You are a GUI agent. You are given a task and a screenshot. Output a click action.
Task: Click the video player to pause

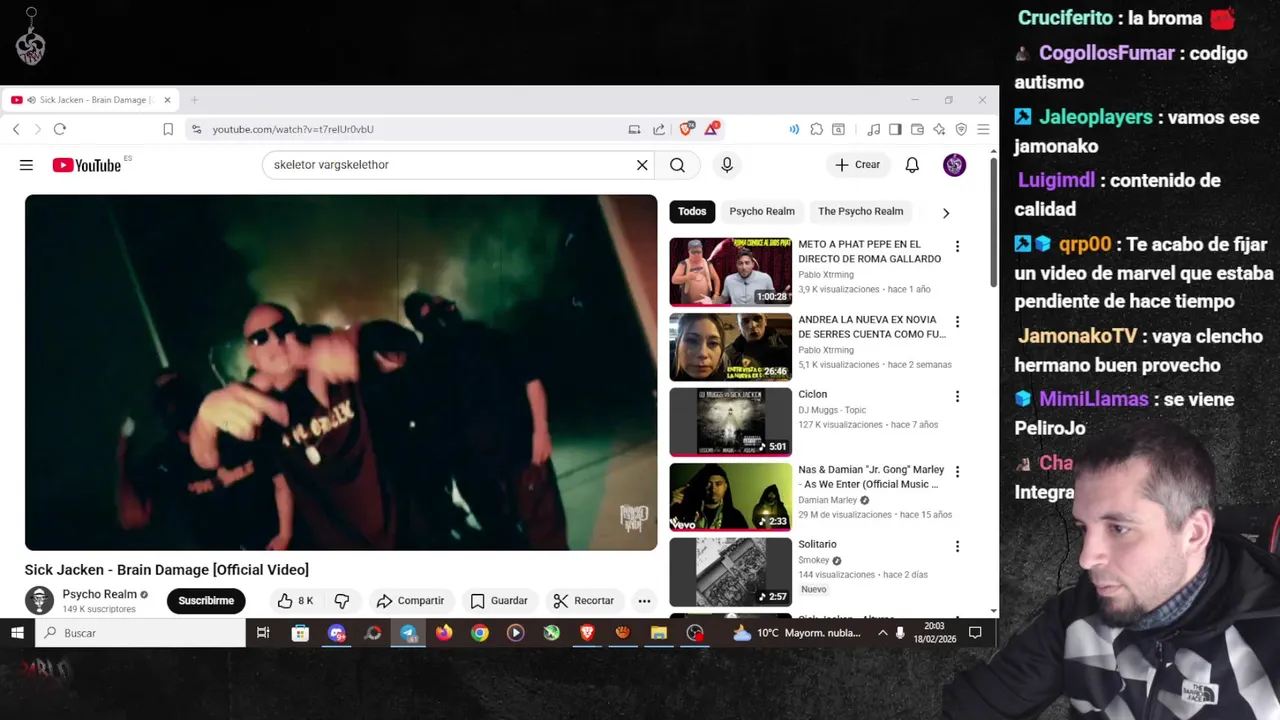click(341, 372)
